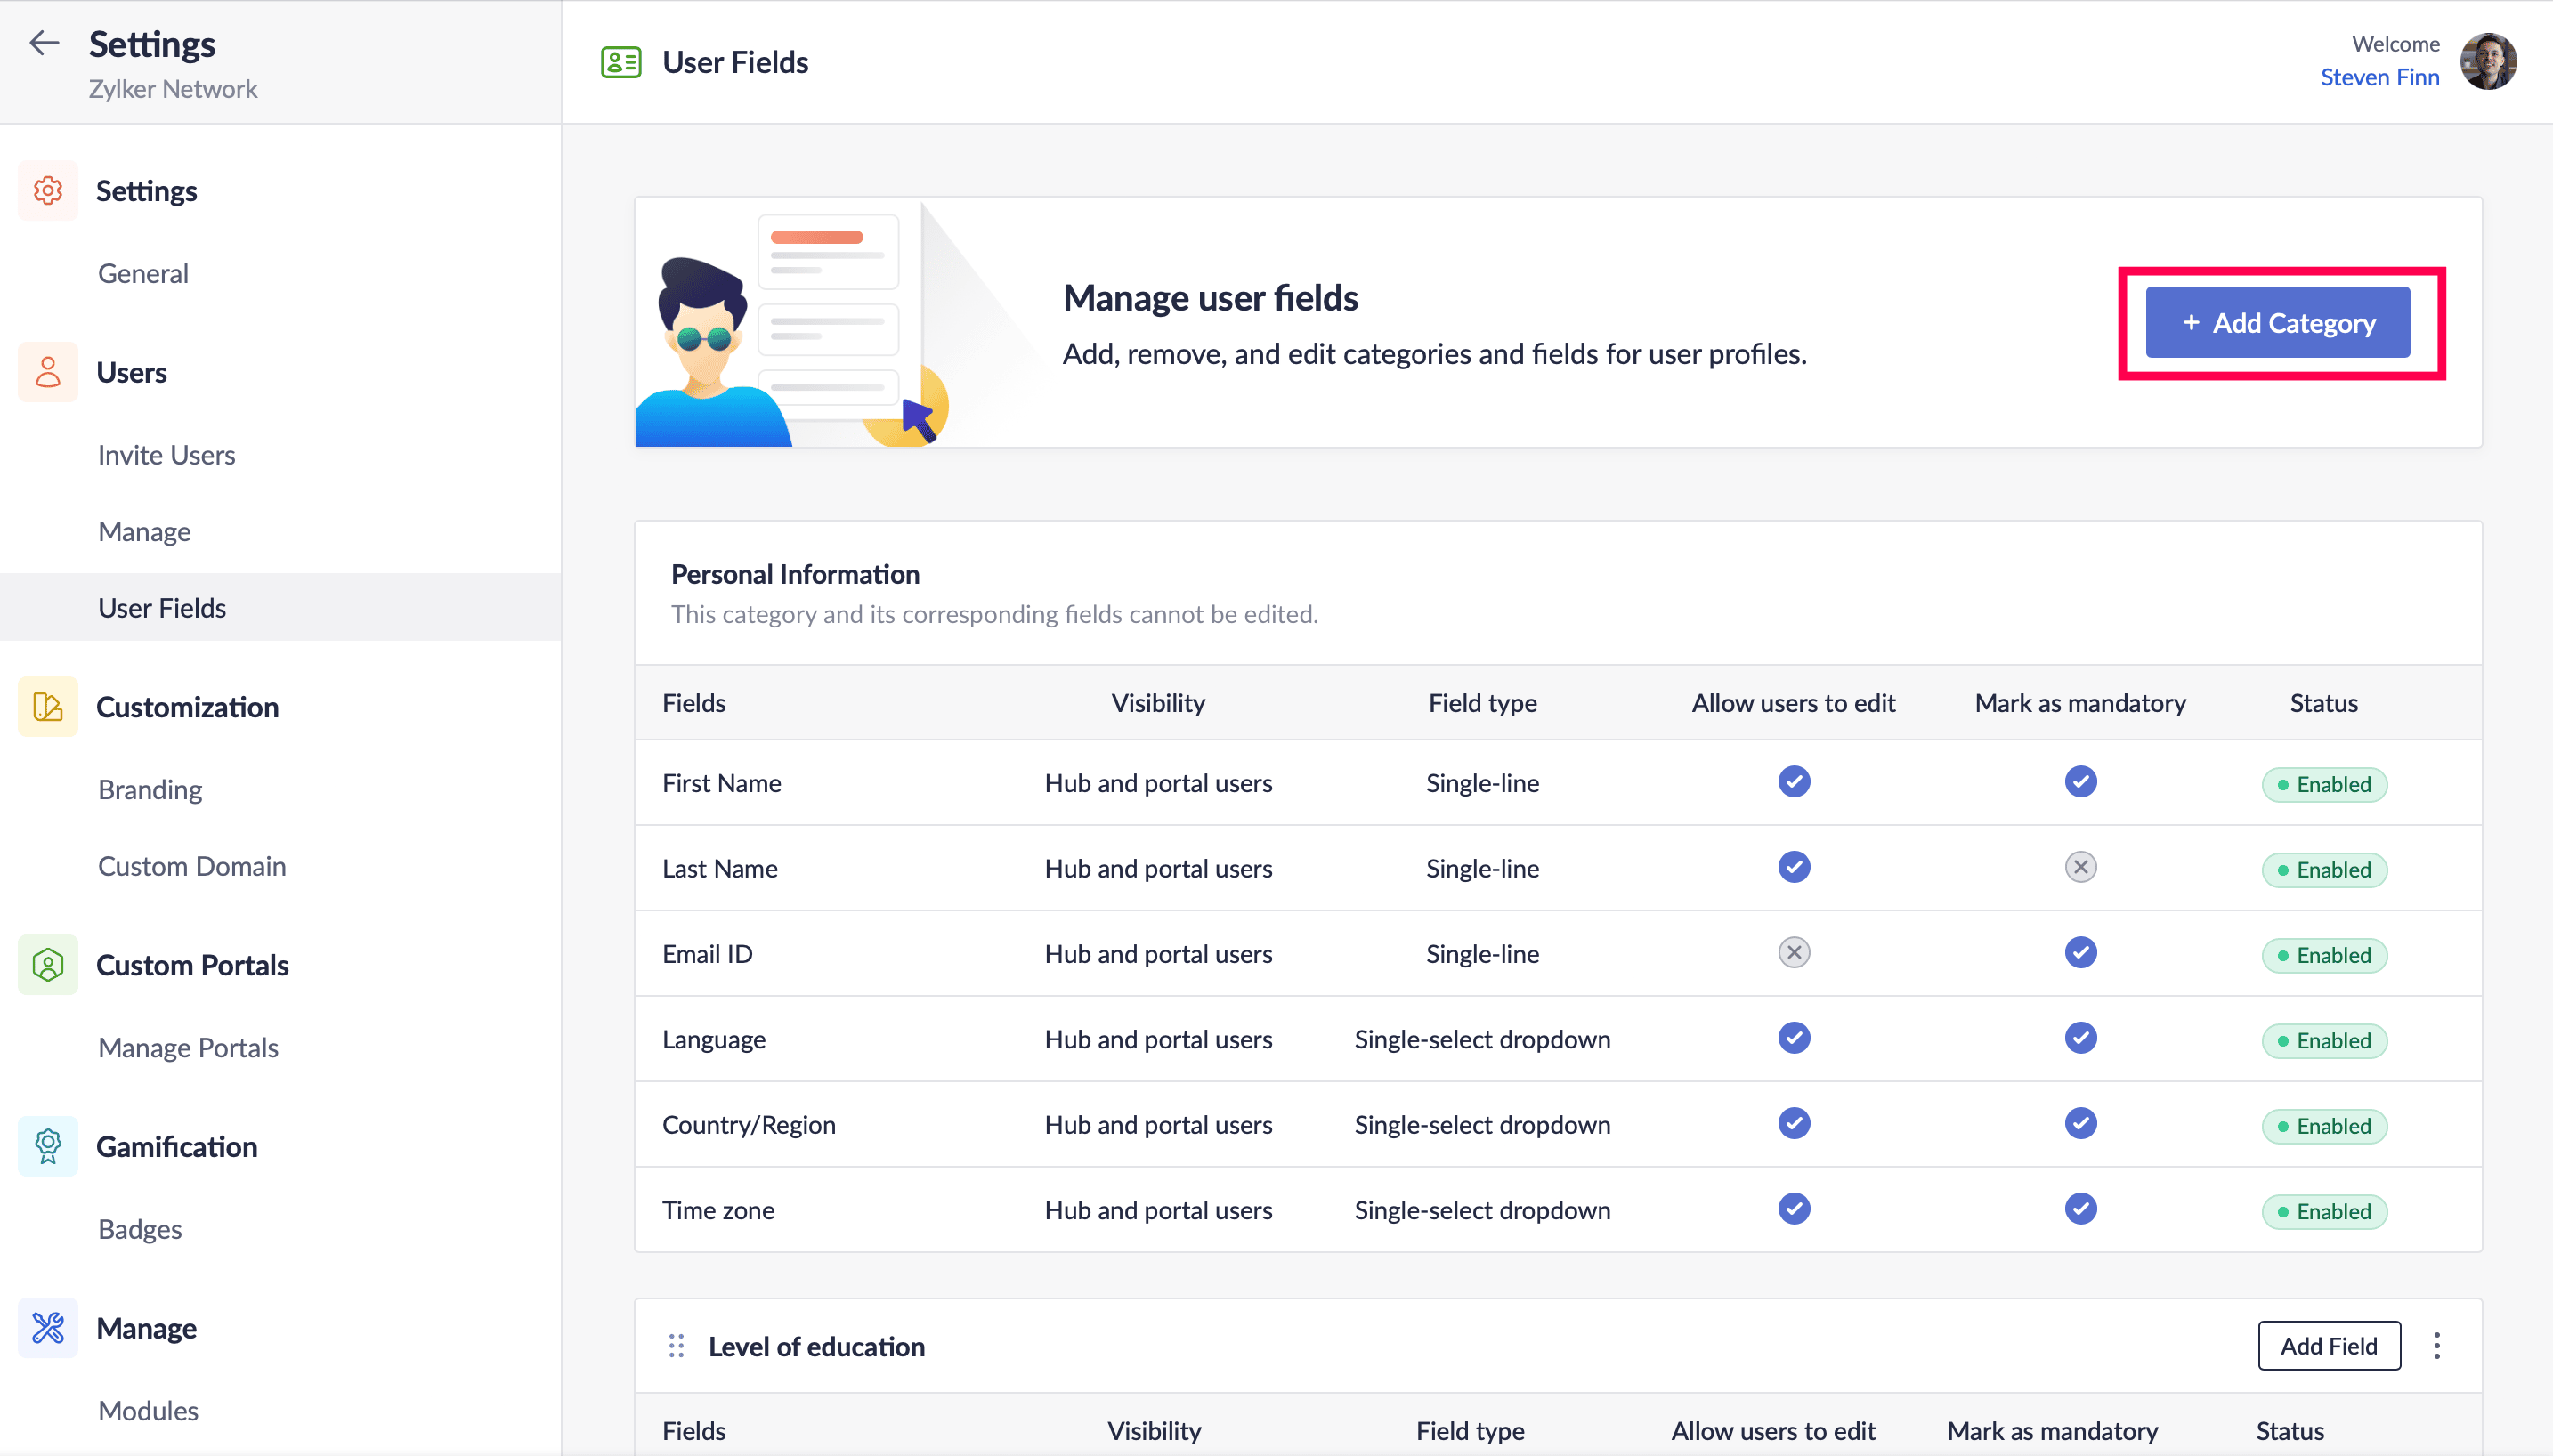Click the Custom Portals shield icon
This screenshot has height=1456, width=2553.
click(x=47, y=965)
